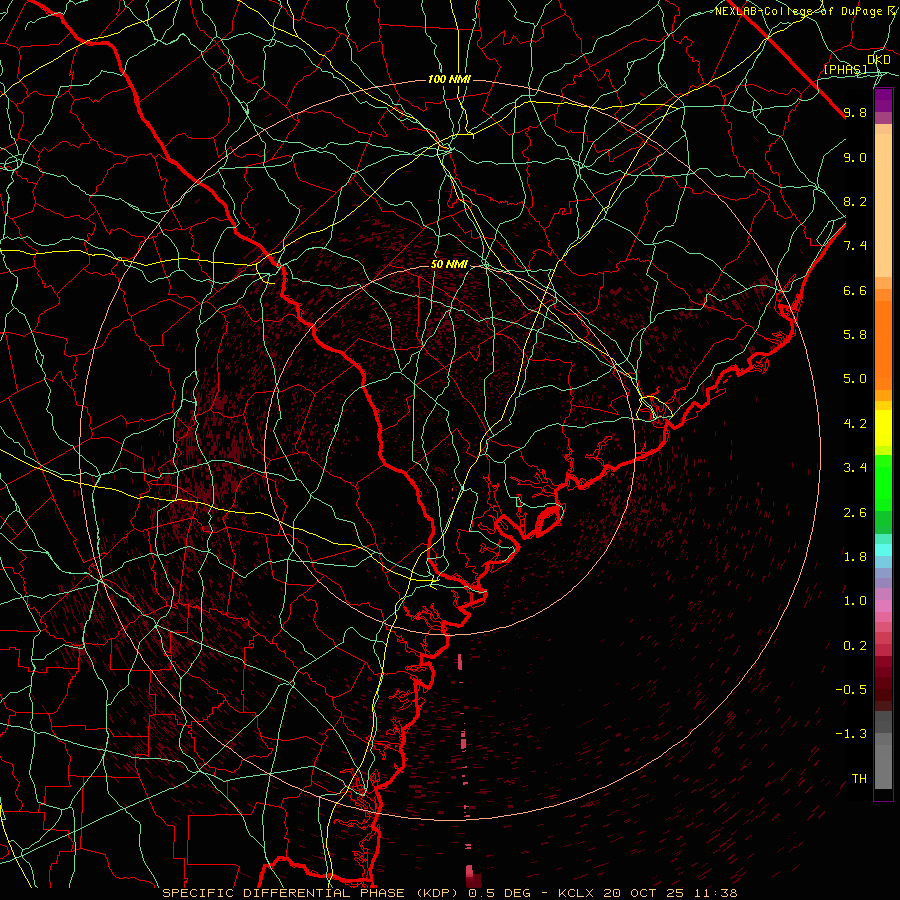Click the 1.8 scale value
This screenshot has height=900, width=900.
coord(855,557)
